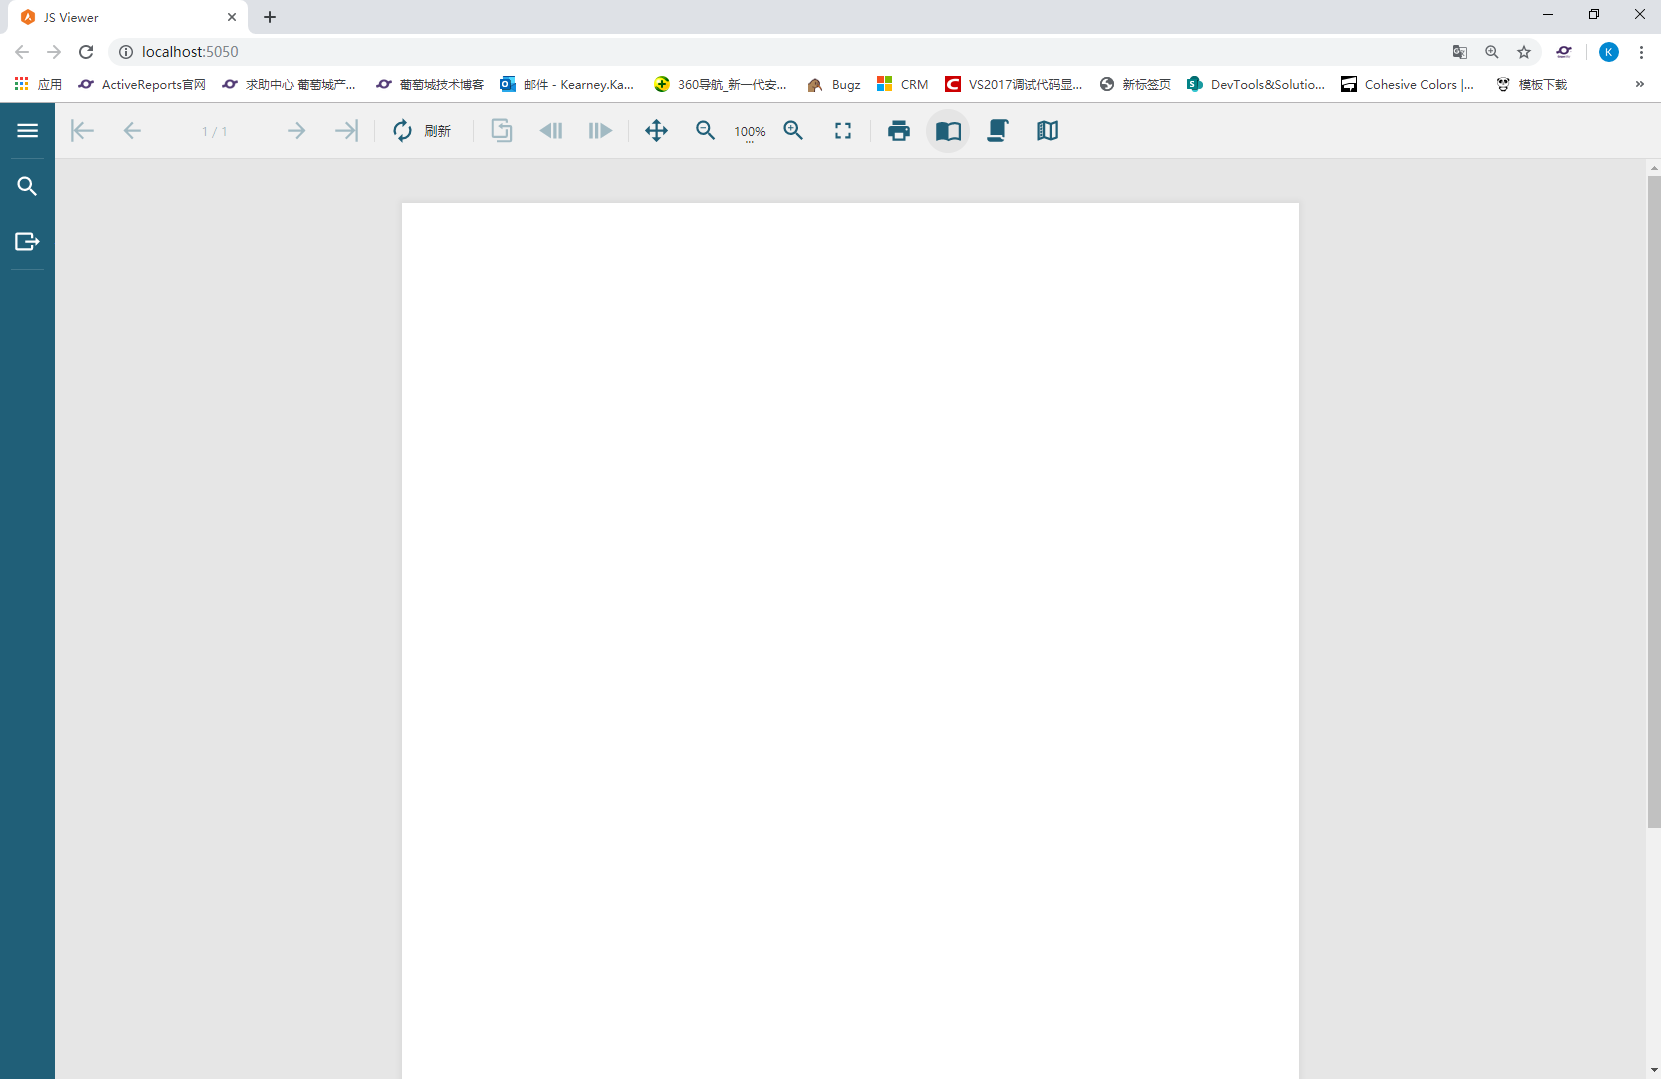Screen dimensions: 1661x1079
Task: Go to next page arrow
Action: click(296, 131)
